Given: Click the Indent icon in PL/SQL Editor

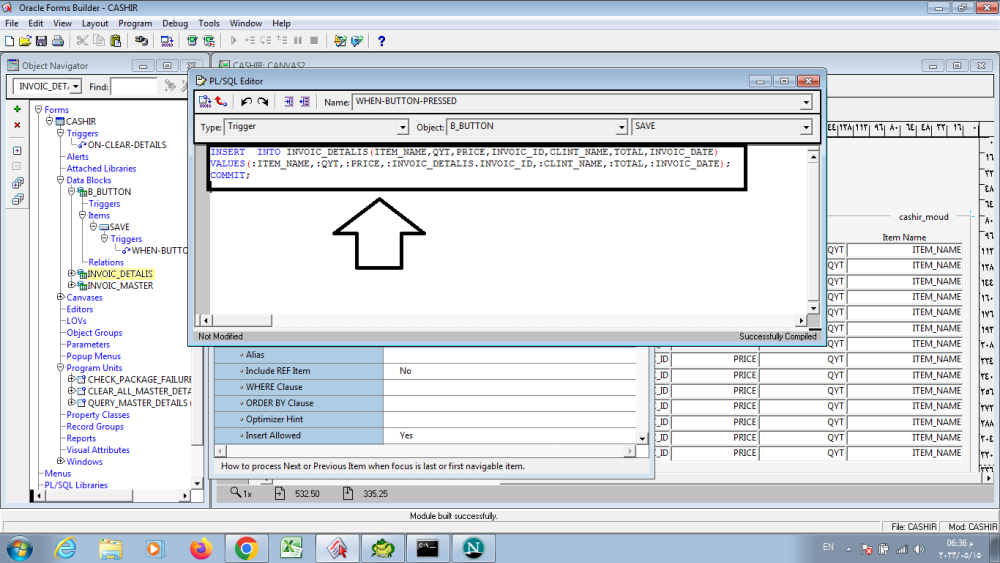Looking at the screenshot, I should click(289, 102).
